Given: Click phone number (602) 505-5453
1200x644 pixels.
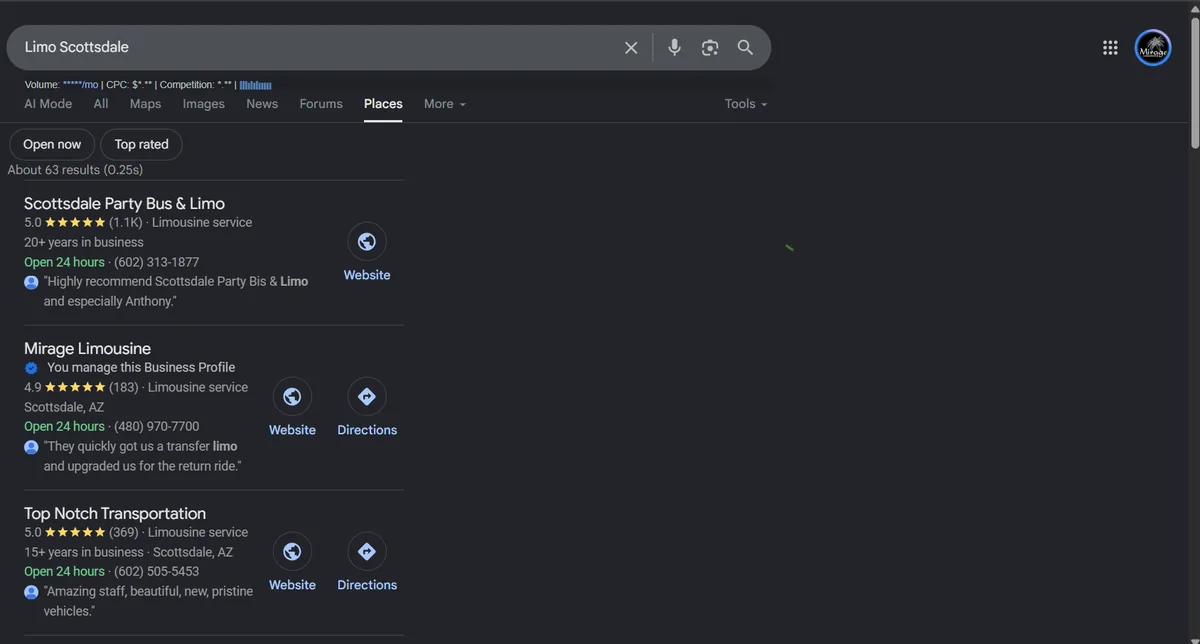Looking at the screenshot, I should [156, 572].
